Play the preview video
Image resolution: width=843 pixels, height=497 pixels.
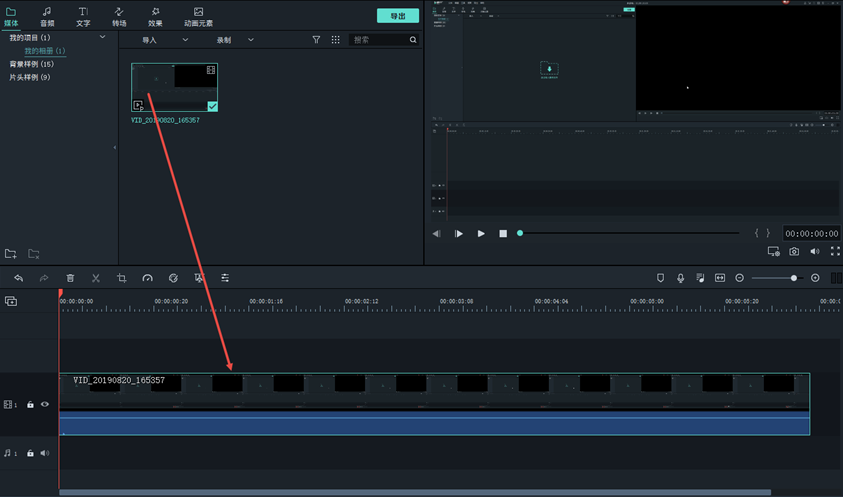click(x=481, y=233)
